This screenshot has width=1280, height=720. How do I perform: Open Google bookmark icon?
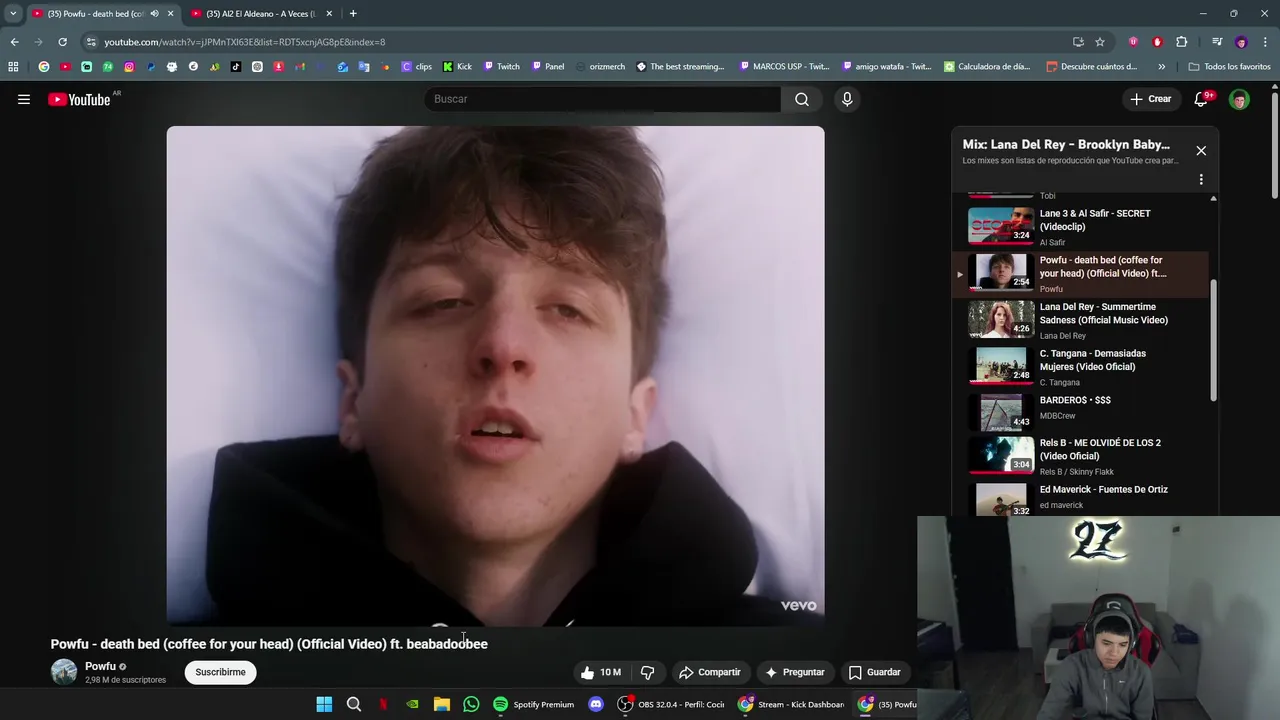[x=44, y=67]
